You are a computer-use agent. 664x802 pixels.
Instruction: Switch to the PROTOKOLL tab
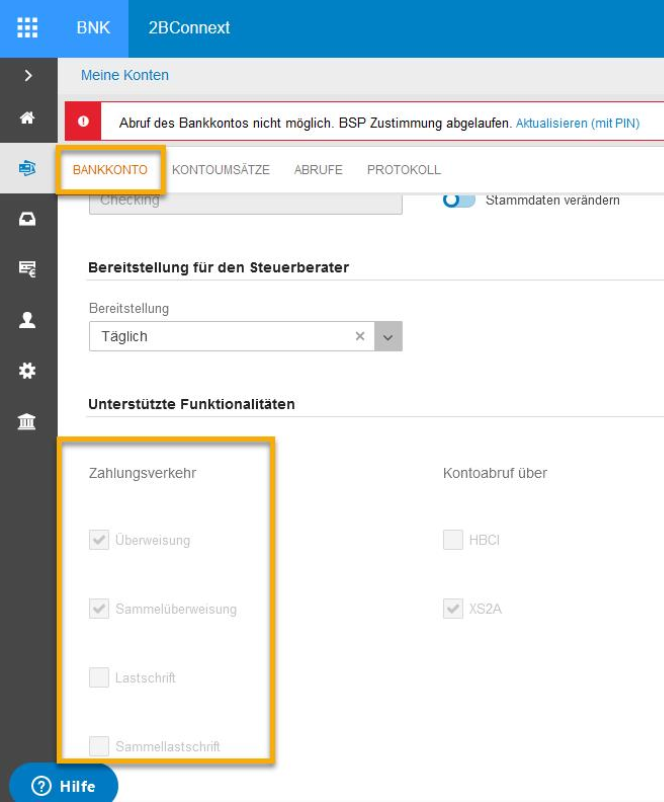[404, 170]
